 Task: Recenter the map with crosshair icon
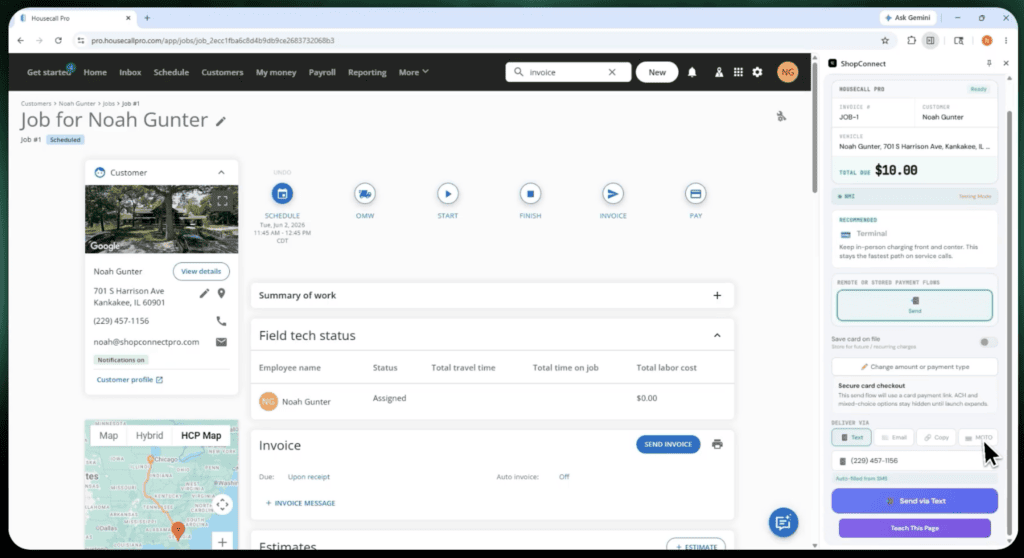point(223,504)
